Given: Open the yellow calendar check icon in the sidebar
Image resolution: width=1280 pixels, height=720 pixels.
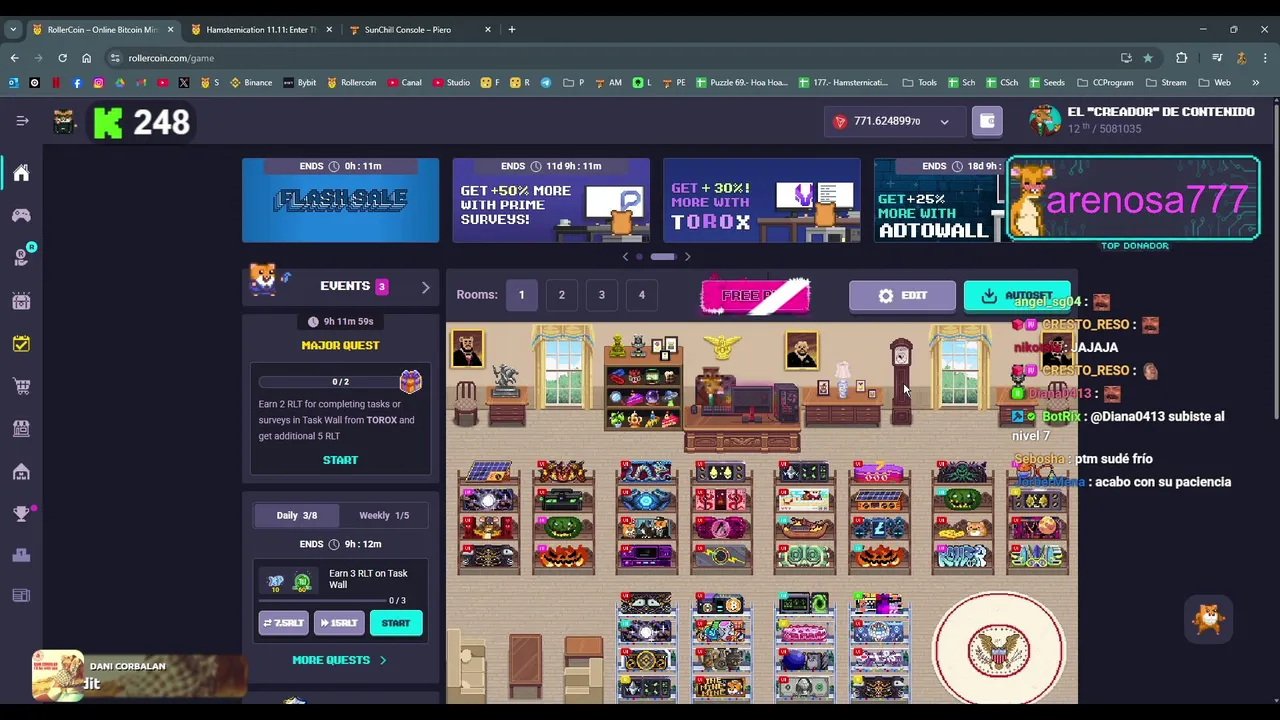Looking at the screenshot, I should (21, 343).
